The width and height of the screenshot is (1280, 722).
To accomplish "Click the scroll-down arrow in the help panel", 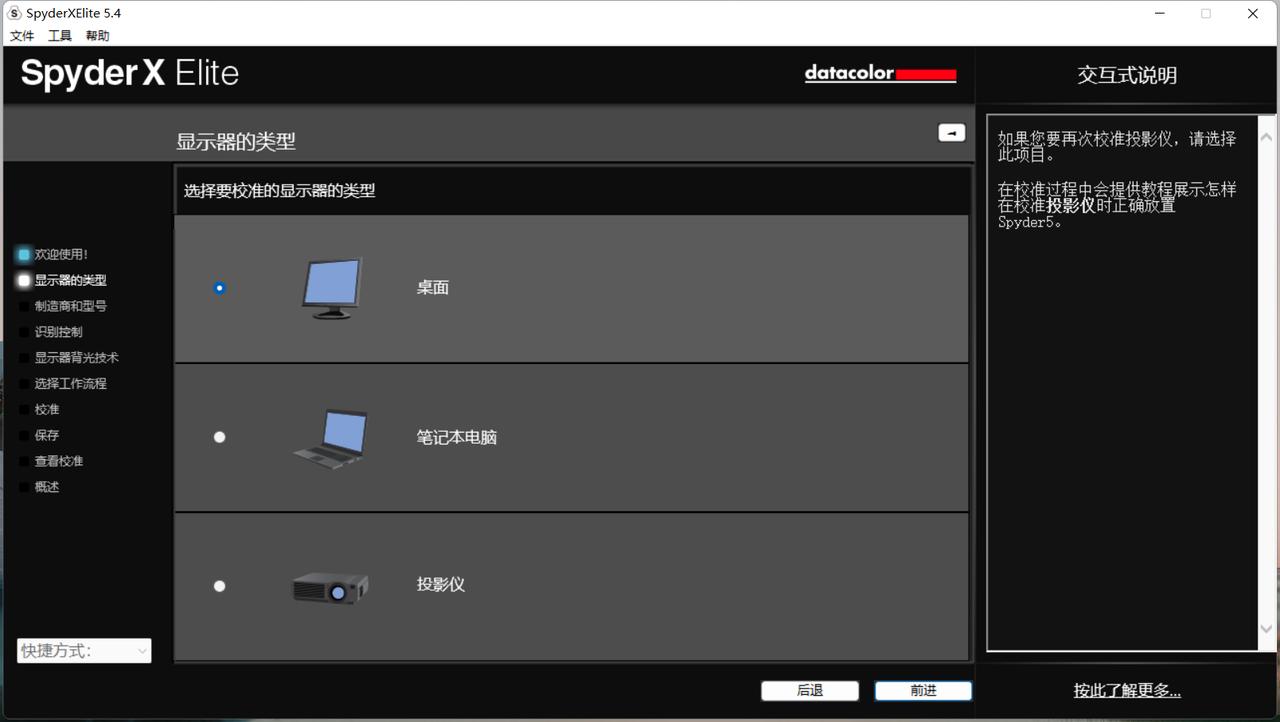I will click(1266, 629).
